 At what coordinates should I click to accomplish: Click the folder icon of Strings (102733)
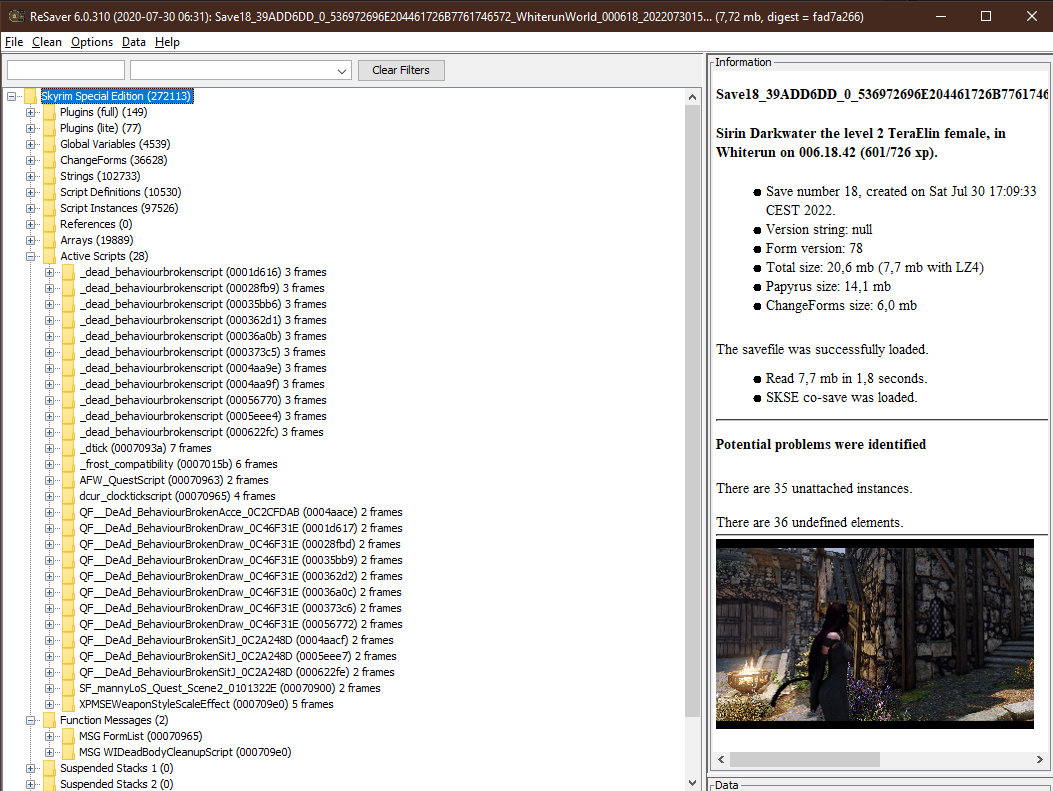[x=50, y=177]
